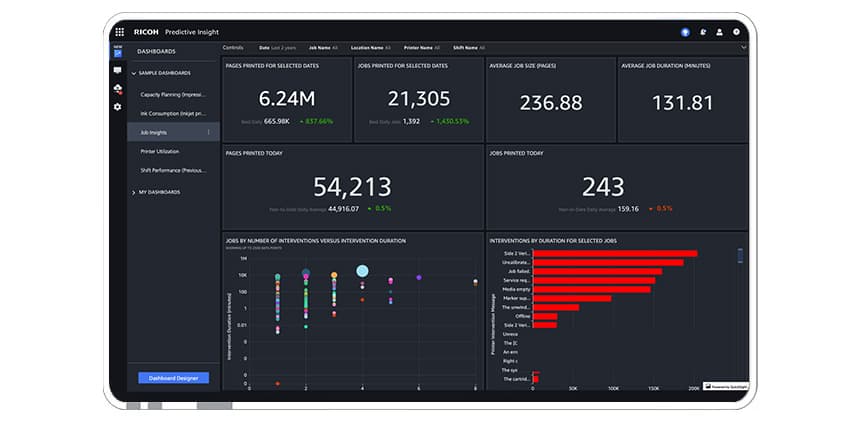Click the dashboards icon marked NEW
Image resolution: width=860 pixels, height=422 pixels.
117,52
